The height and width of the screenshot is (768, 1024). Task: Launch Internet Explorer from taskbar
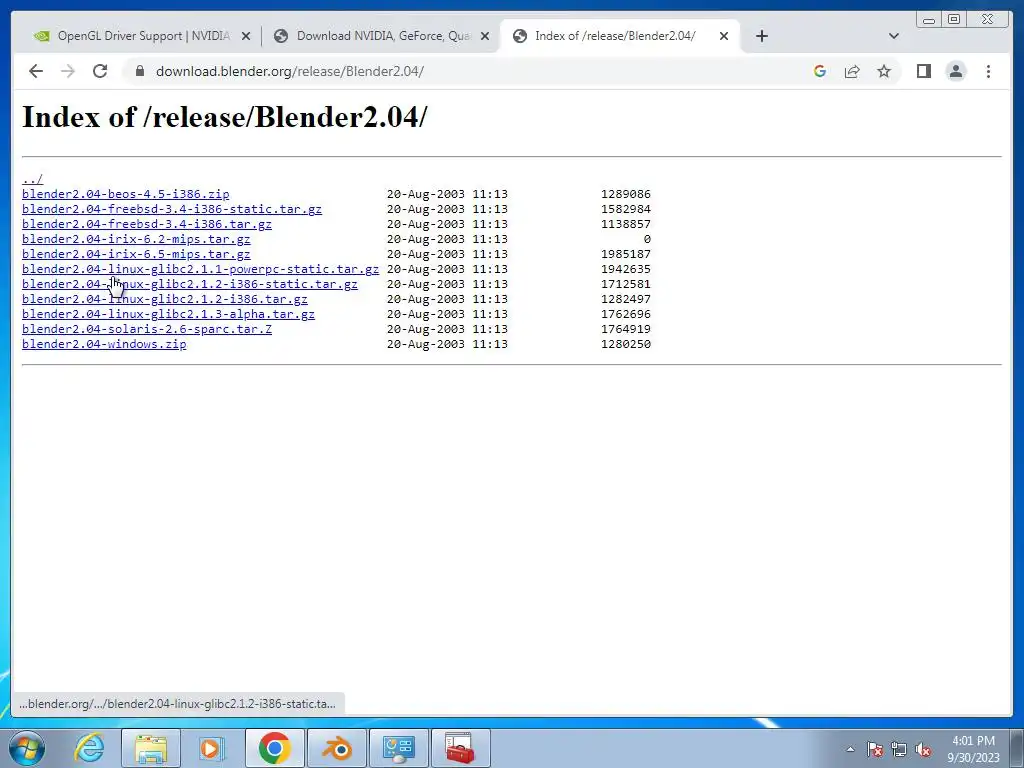(x=89, y=748)
